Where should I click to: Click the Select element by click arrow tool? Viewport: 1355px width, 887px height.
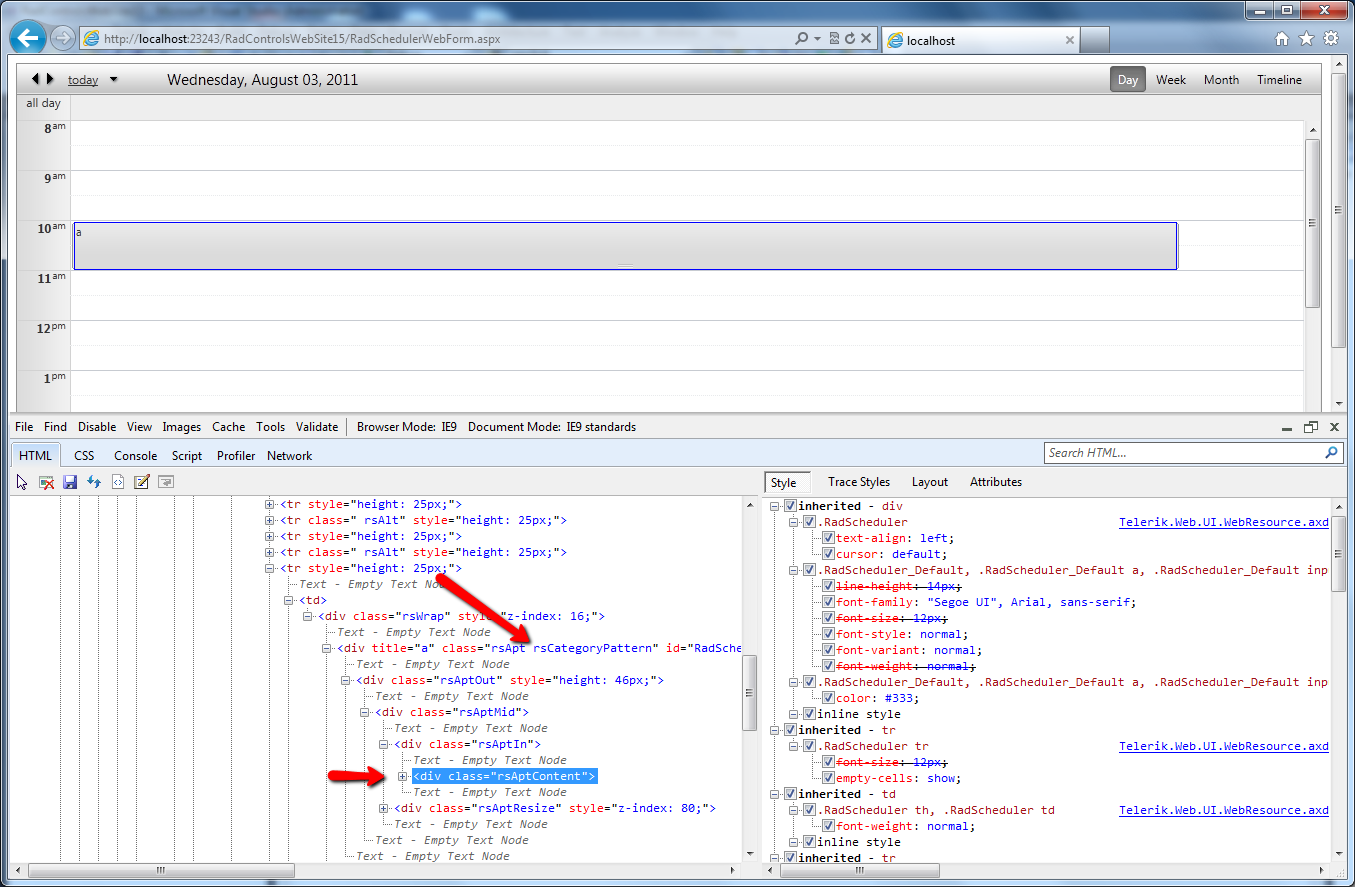[x=22, y=482]
